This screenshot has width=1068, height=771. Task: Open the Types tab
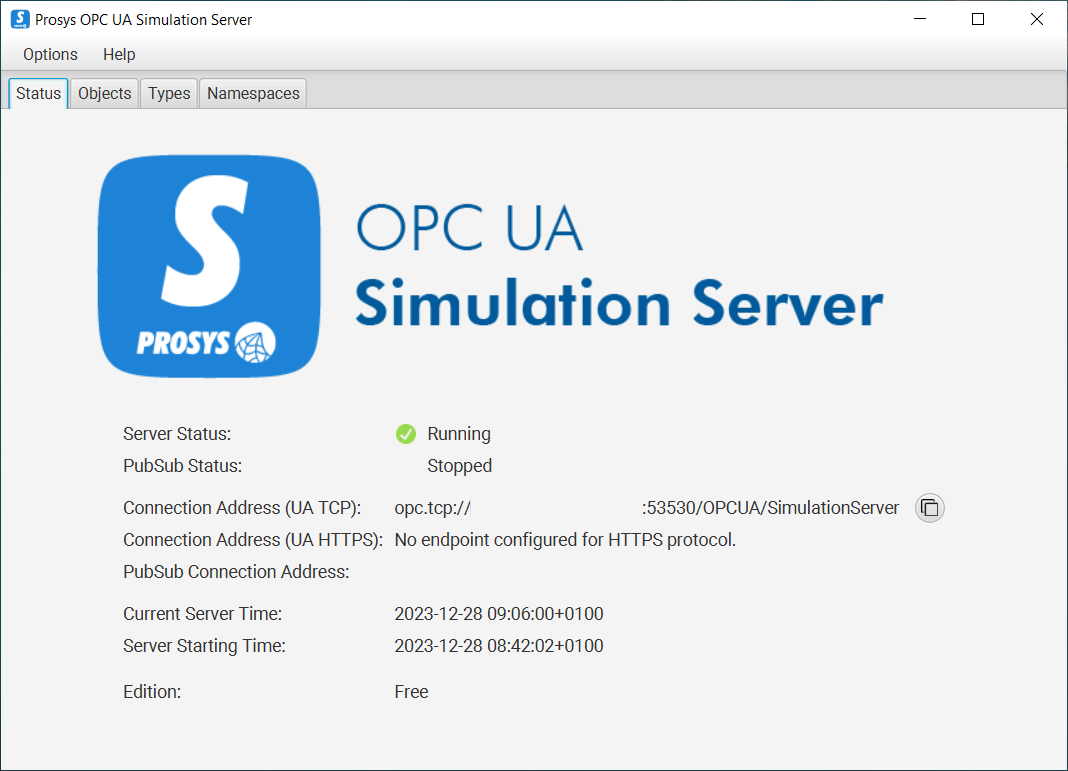click(169, 93)
